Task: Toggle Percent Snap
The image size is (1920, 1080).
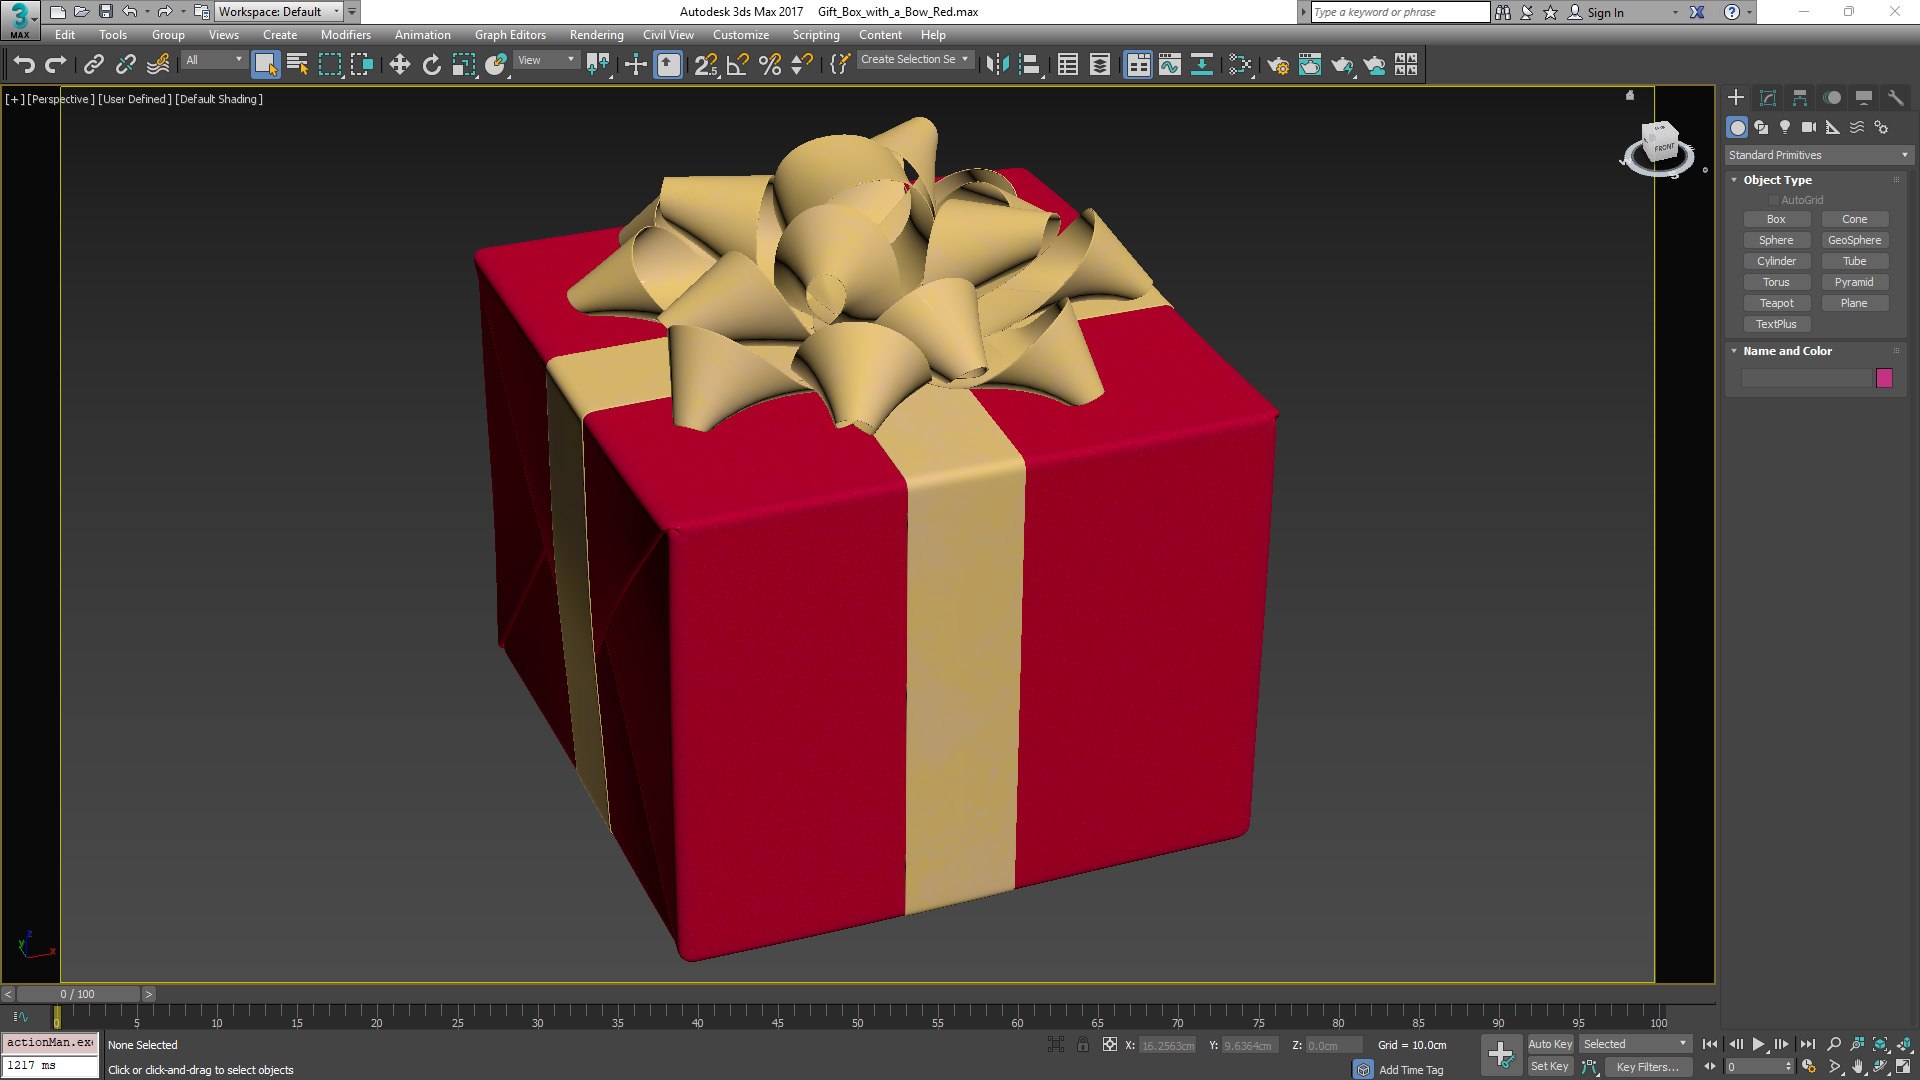Action: tap(770, 65)
